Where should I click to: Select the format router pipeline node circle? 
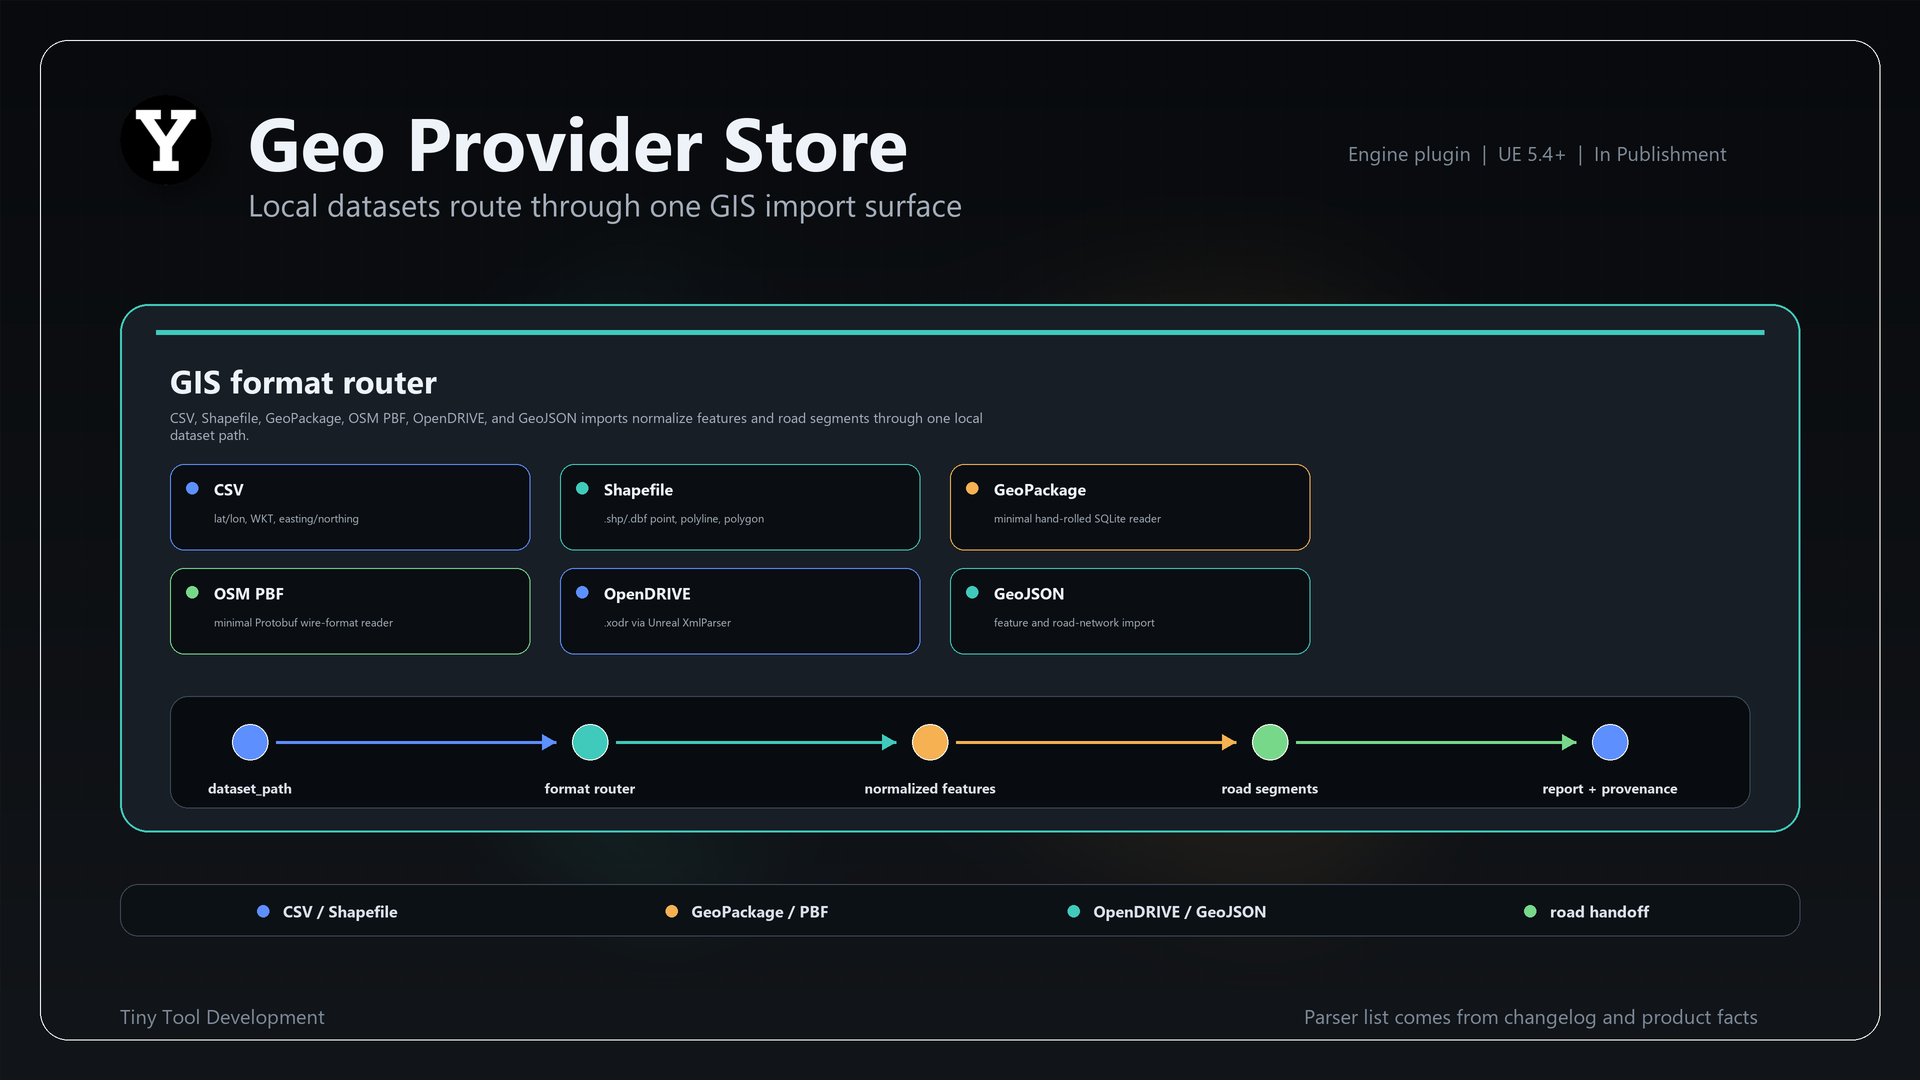[x=590, y=742]
